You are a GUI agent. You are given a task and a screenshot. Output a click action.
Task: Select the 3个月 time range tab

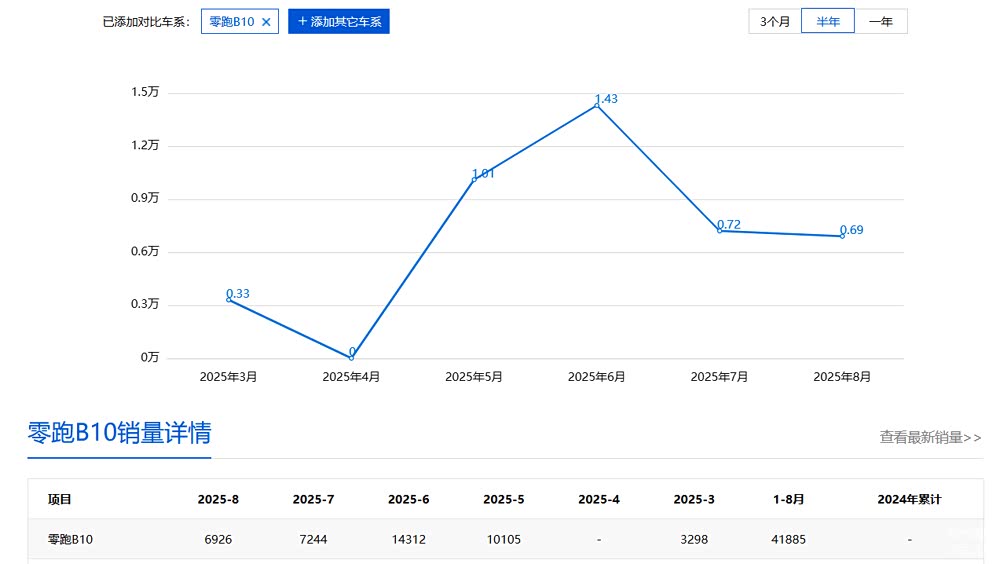(x=774, y=21)
